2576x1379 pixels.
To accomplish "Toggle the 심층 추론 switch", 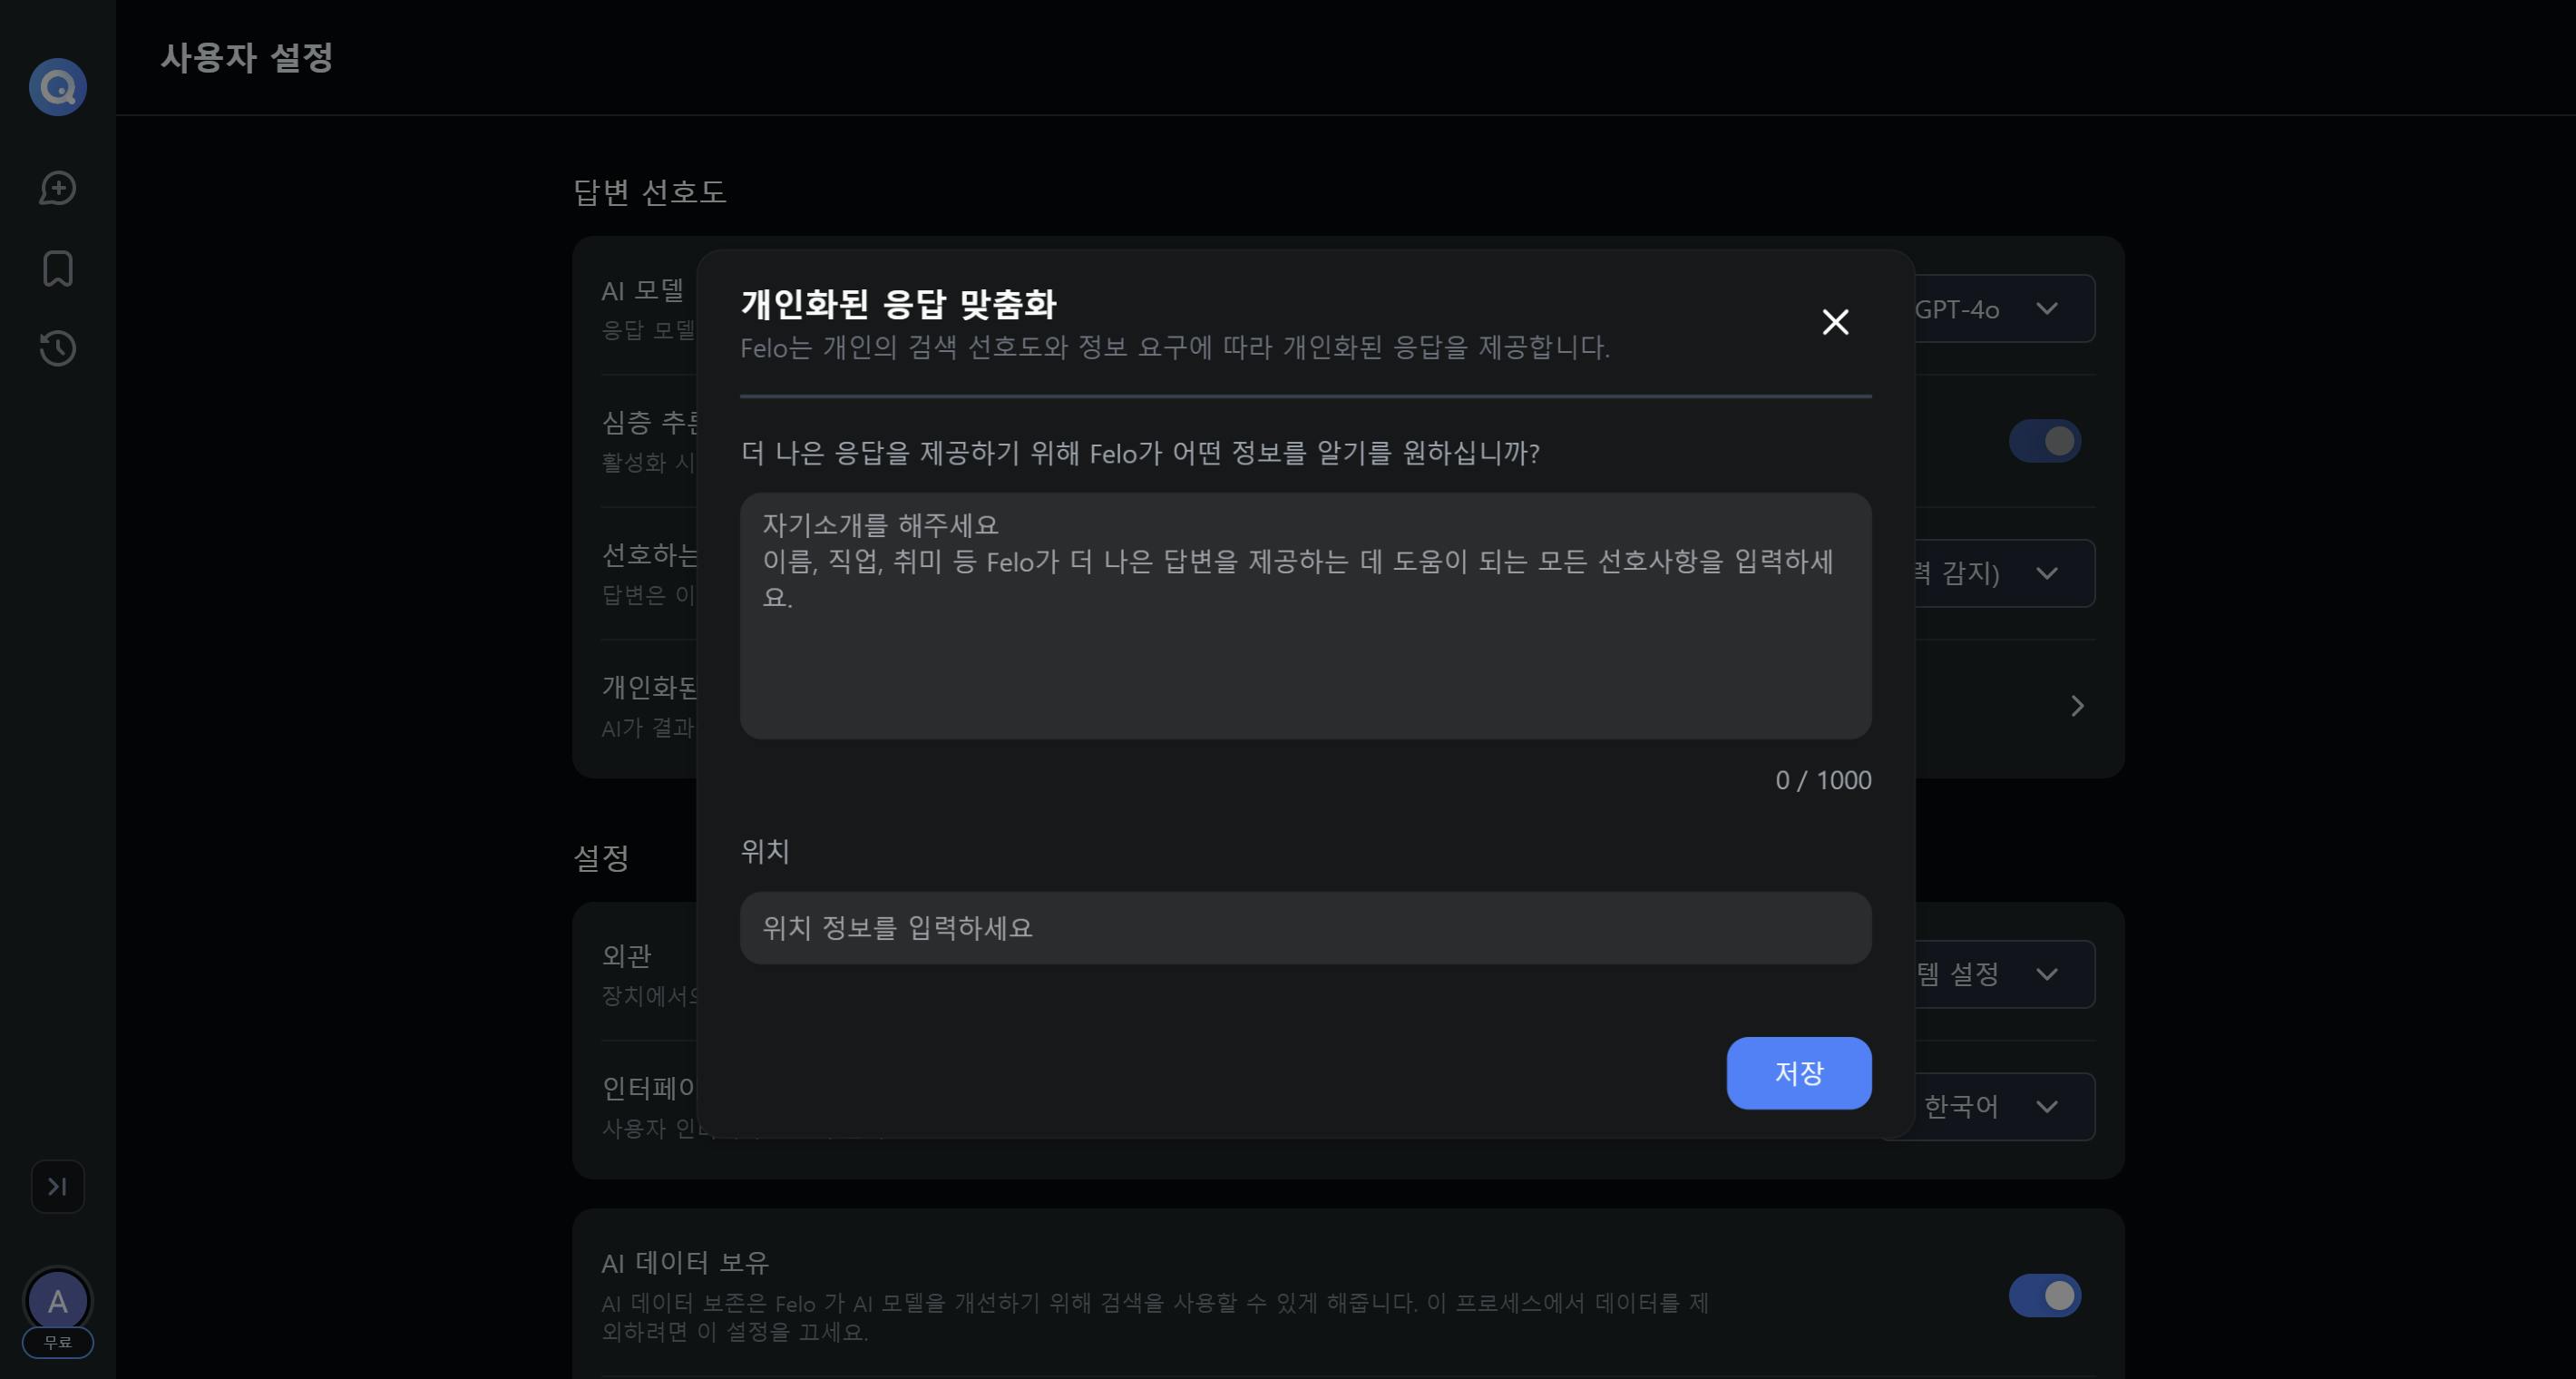I will tap(2044, 441).
